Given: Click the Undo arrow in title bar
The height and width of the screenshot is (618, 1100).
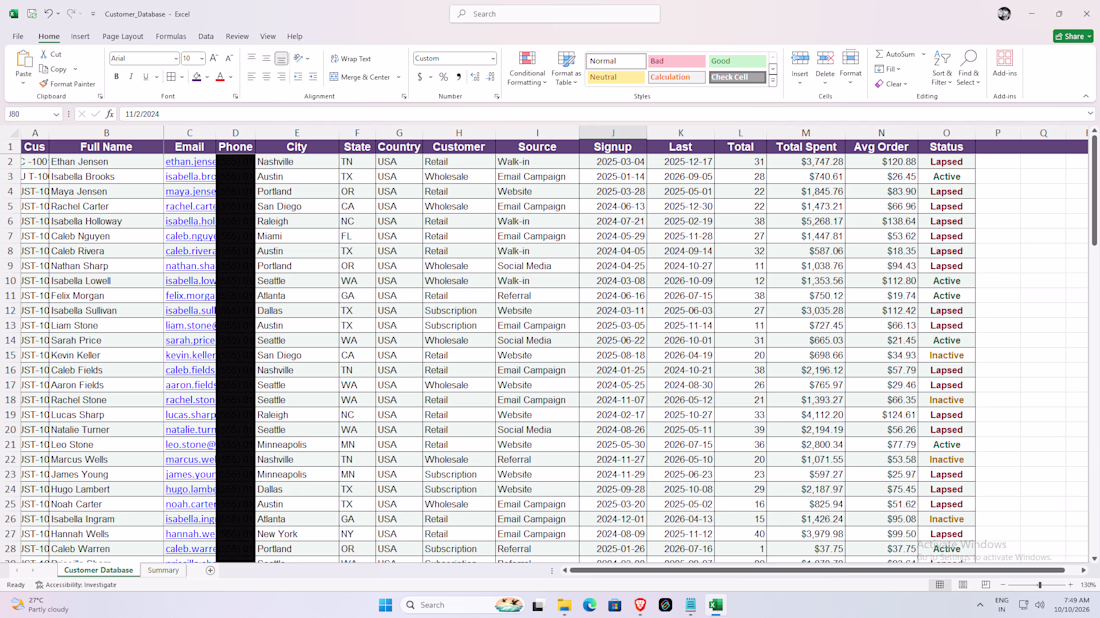Looking at the screenshot, I should [x=48, y=13].
